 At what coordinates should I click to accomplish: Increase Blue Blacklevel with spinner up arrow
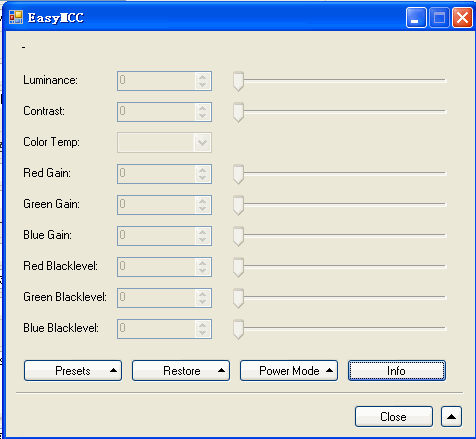click(x=202, y=325)
